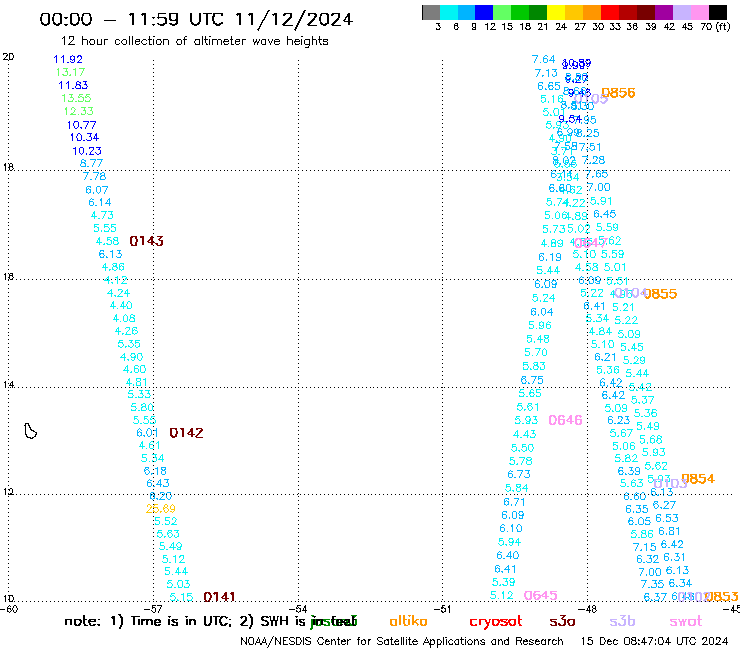Click the NOAA/NESDIS Center footer credit text
Screen dimensions: 740x650
click(x=402, y=641)
